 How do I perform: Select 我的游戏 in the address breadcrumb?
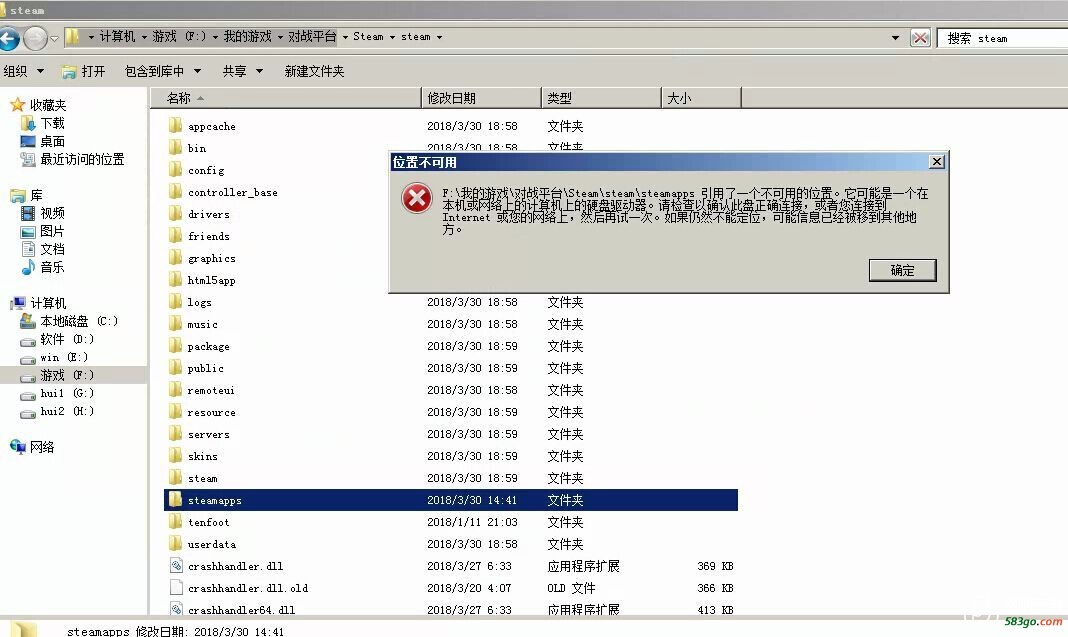tap(247, 37)
